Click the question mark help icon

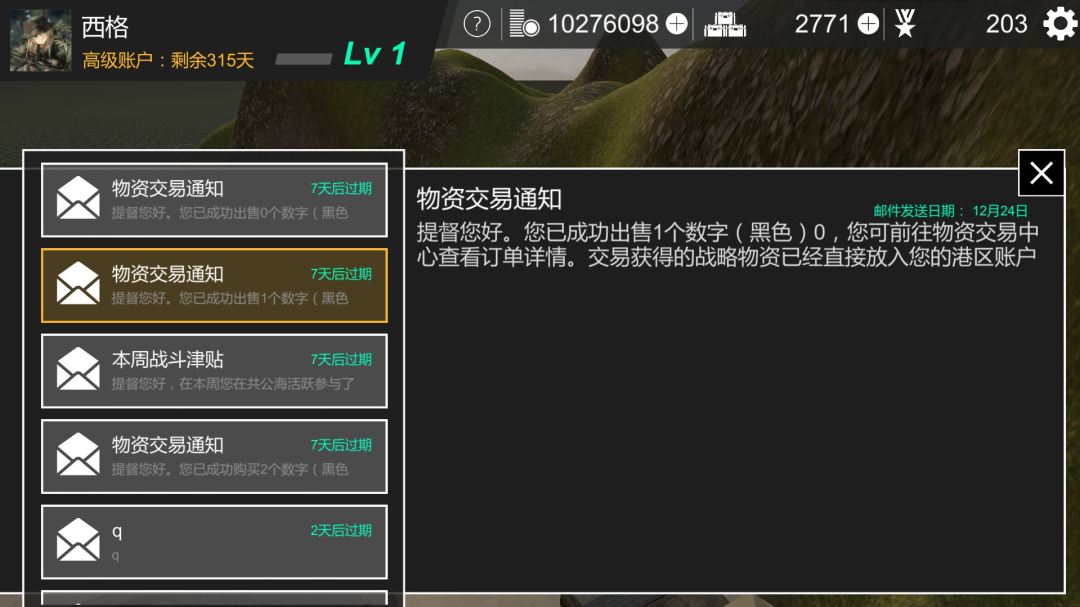[477, 24]
